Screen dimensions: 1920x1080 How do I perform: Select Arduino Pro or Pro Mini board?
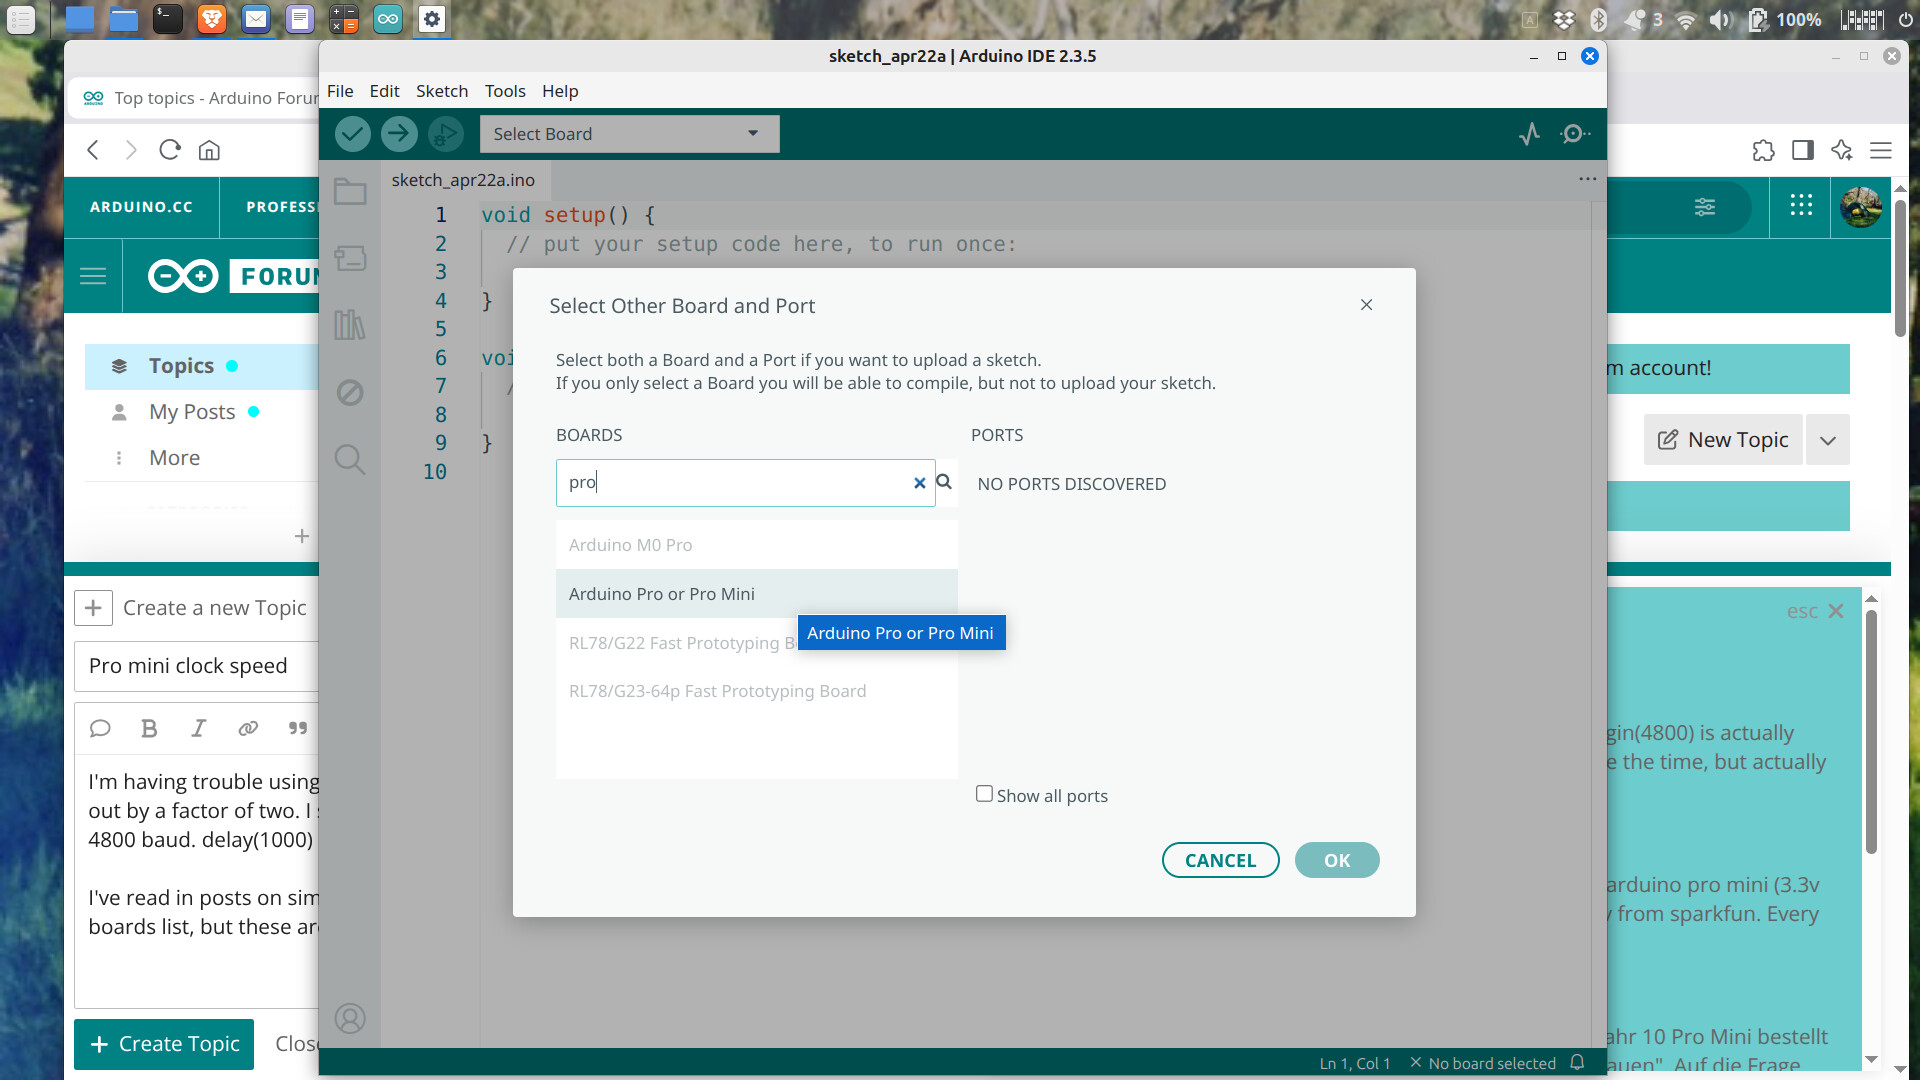(x=756, y=594)
